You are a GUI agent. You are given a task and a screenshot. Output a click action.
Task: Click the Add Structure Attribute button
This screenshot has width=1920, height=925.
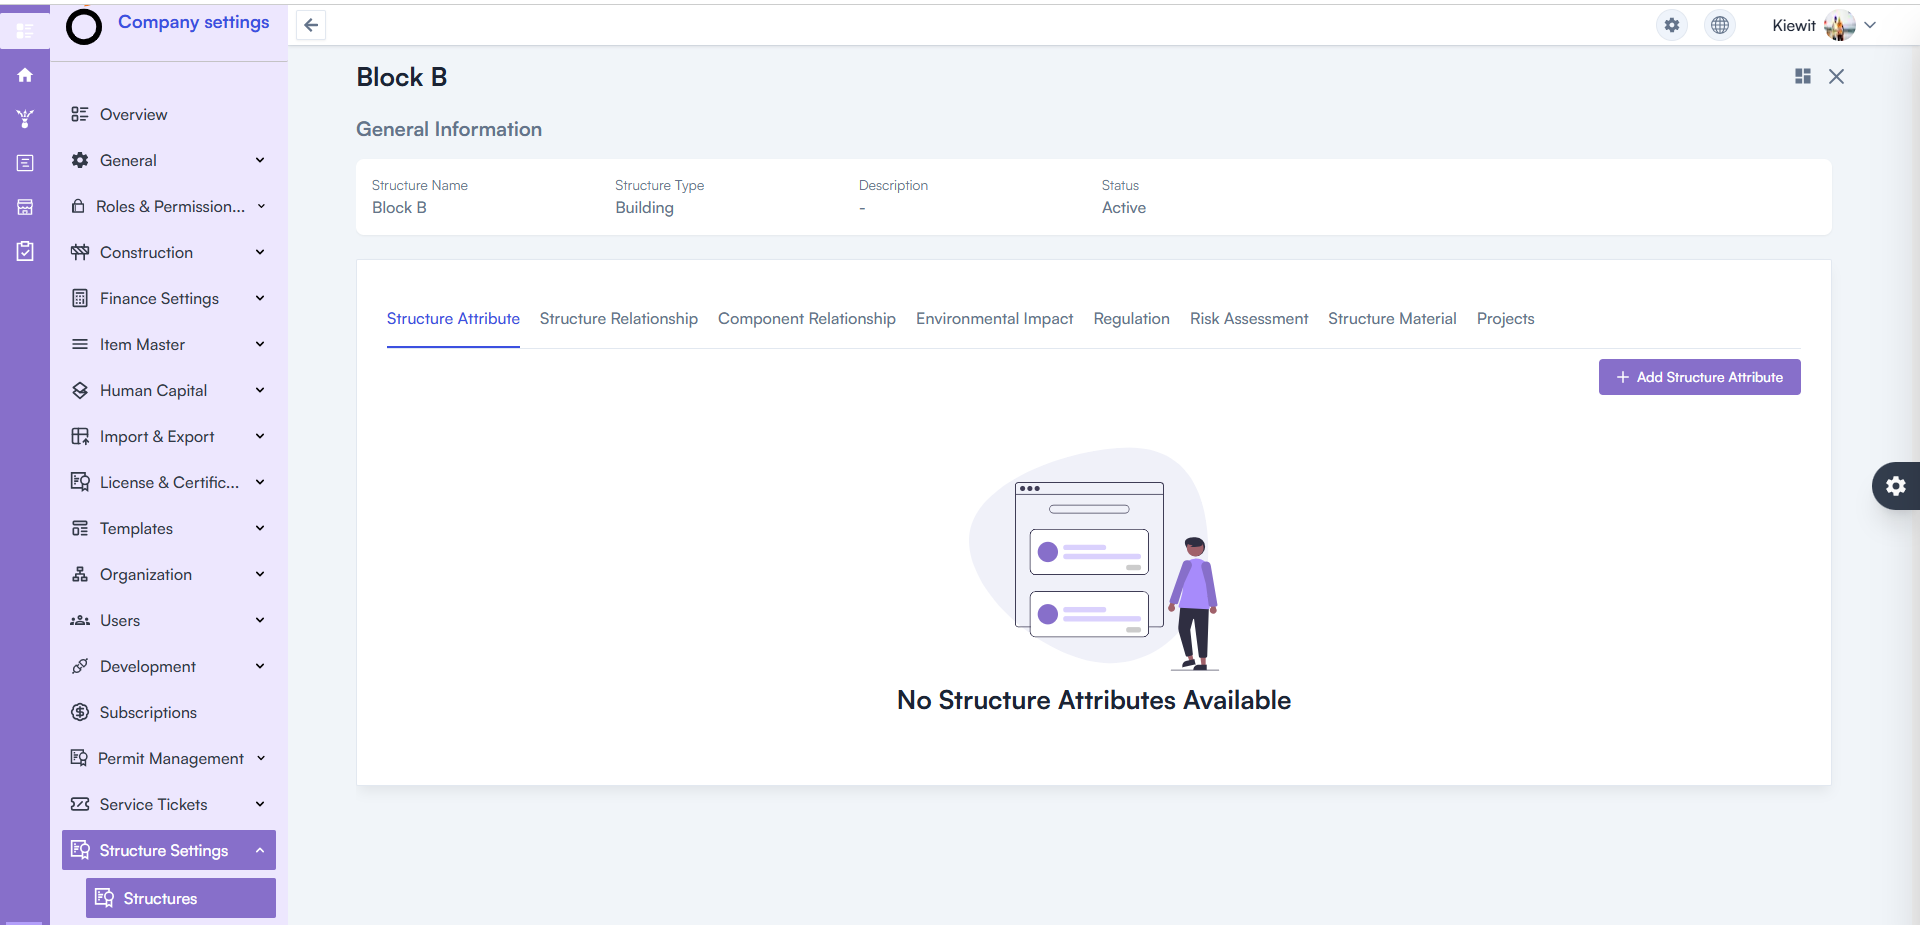pos(1699,377)
